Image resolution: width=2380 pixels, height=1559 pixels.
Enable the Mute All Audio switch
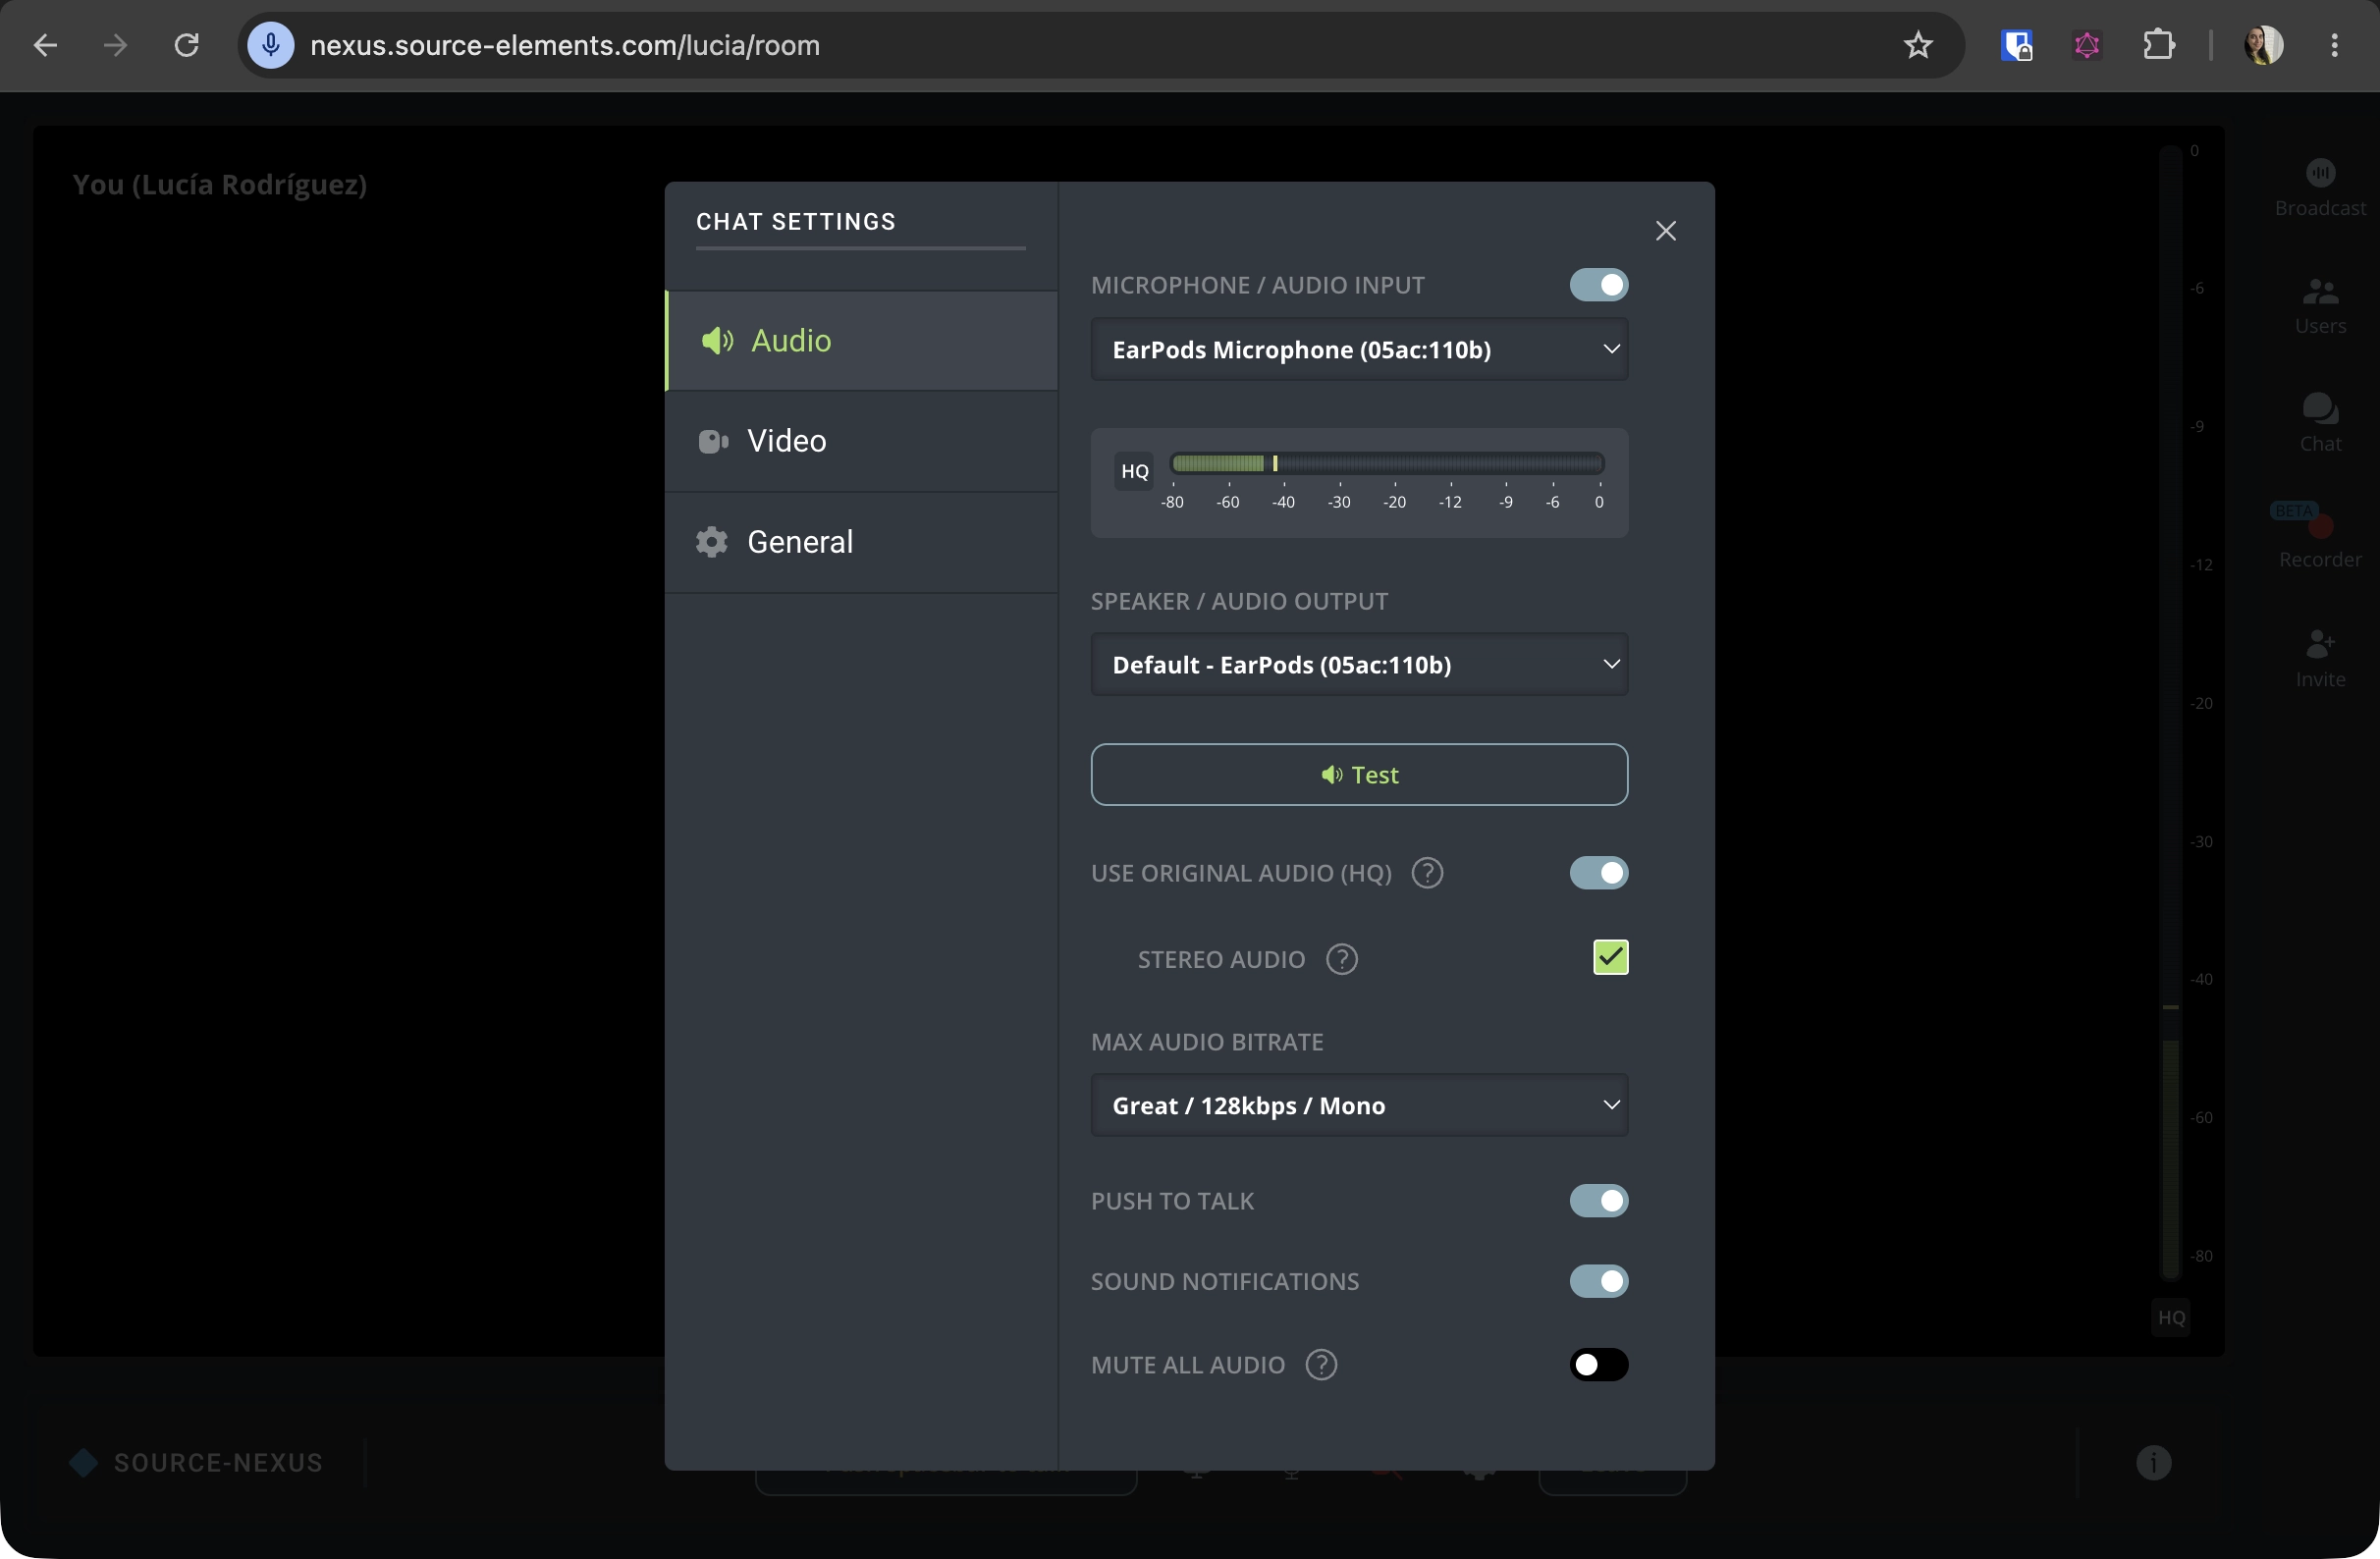tap(1598, 1364)
